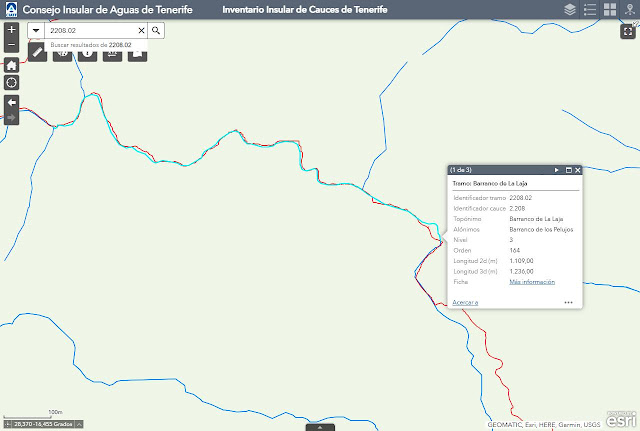Open the network trace widget in header

[630, 9]
